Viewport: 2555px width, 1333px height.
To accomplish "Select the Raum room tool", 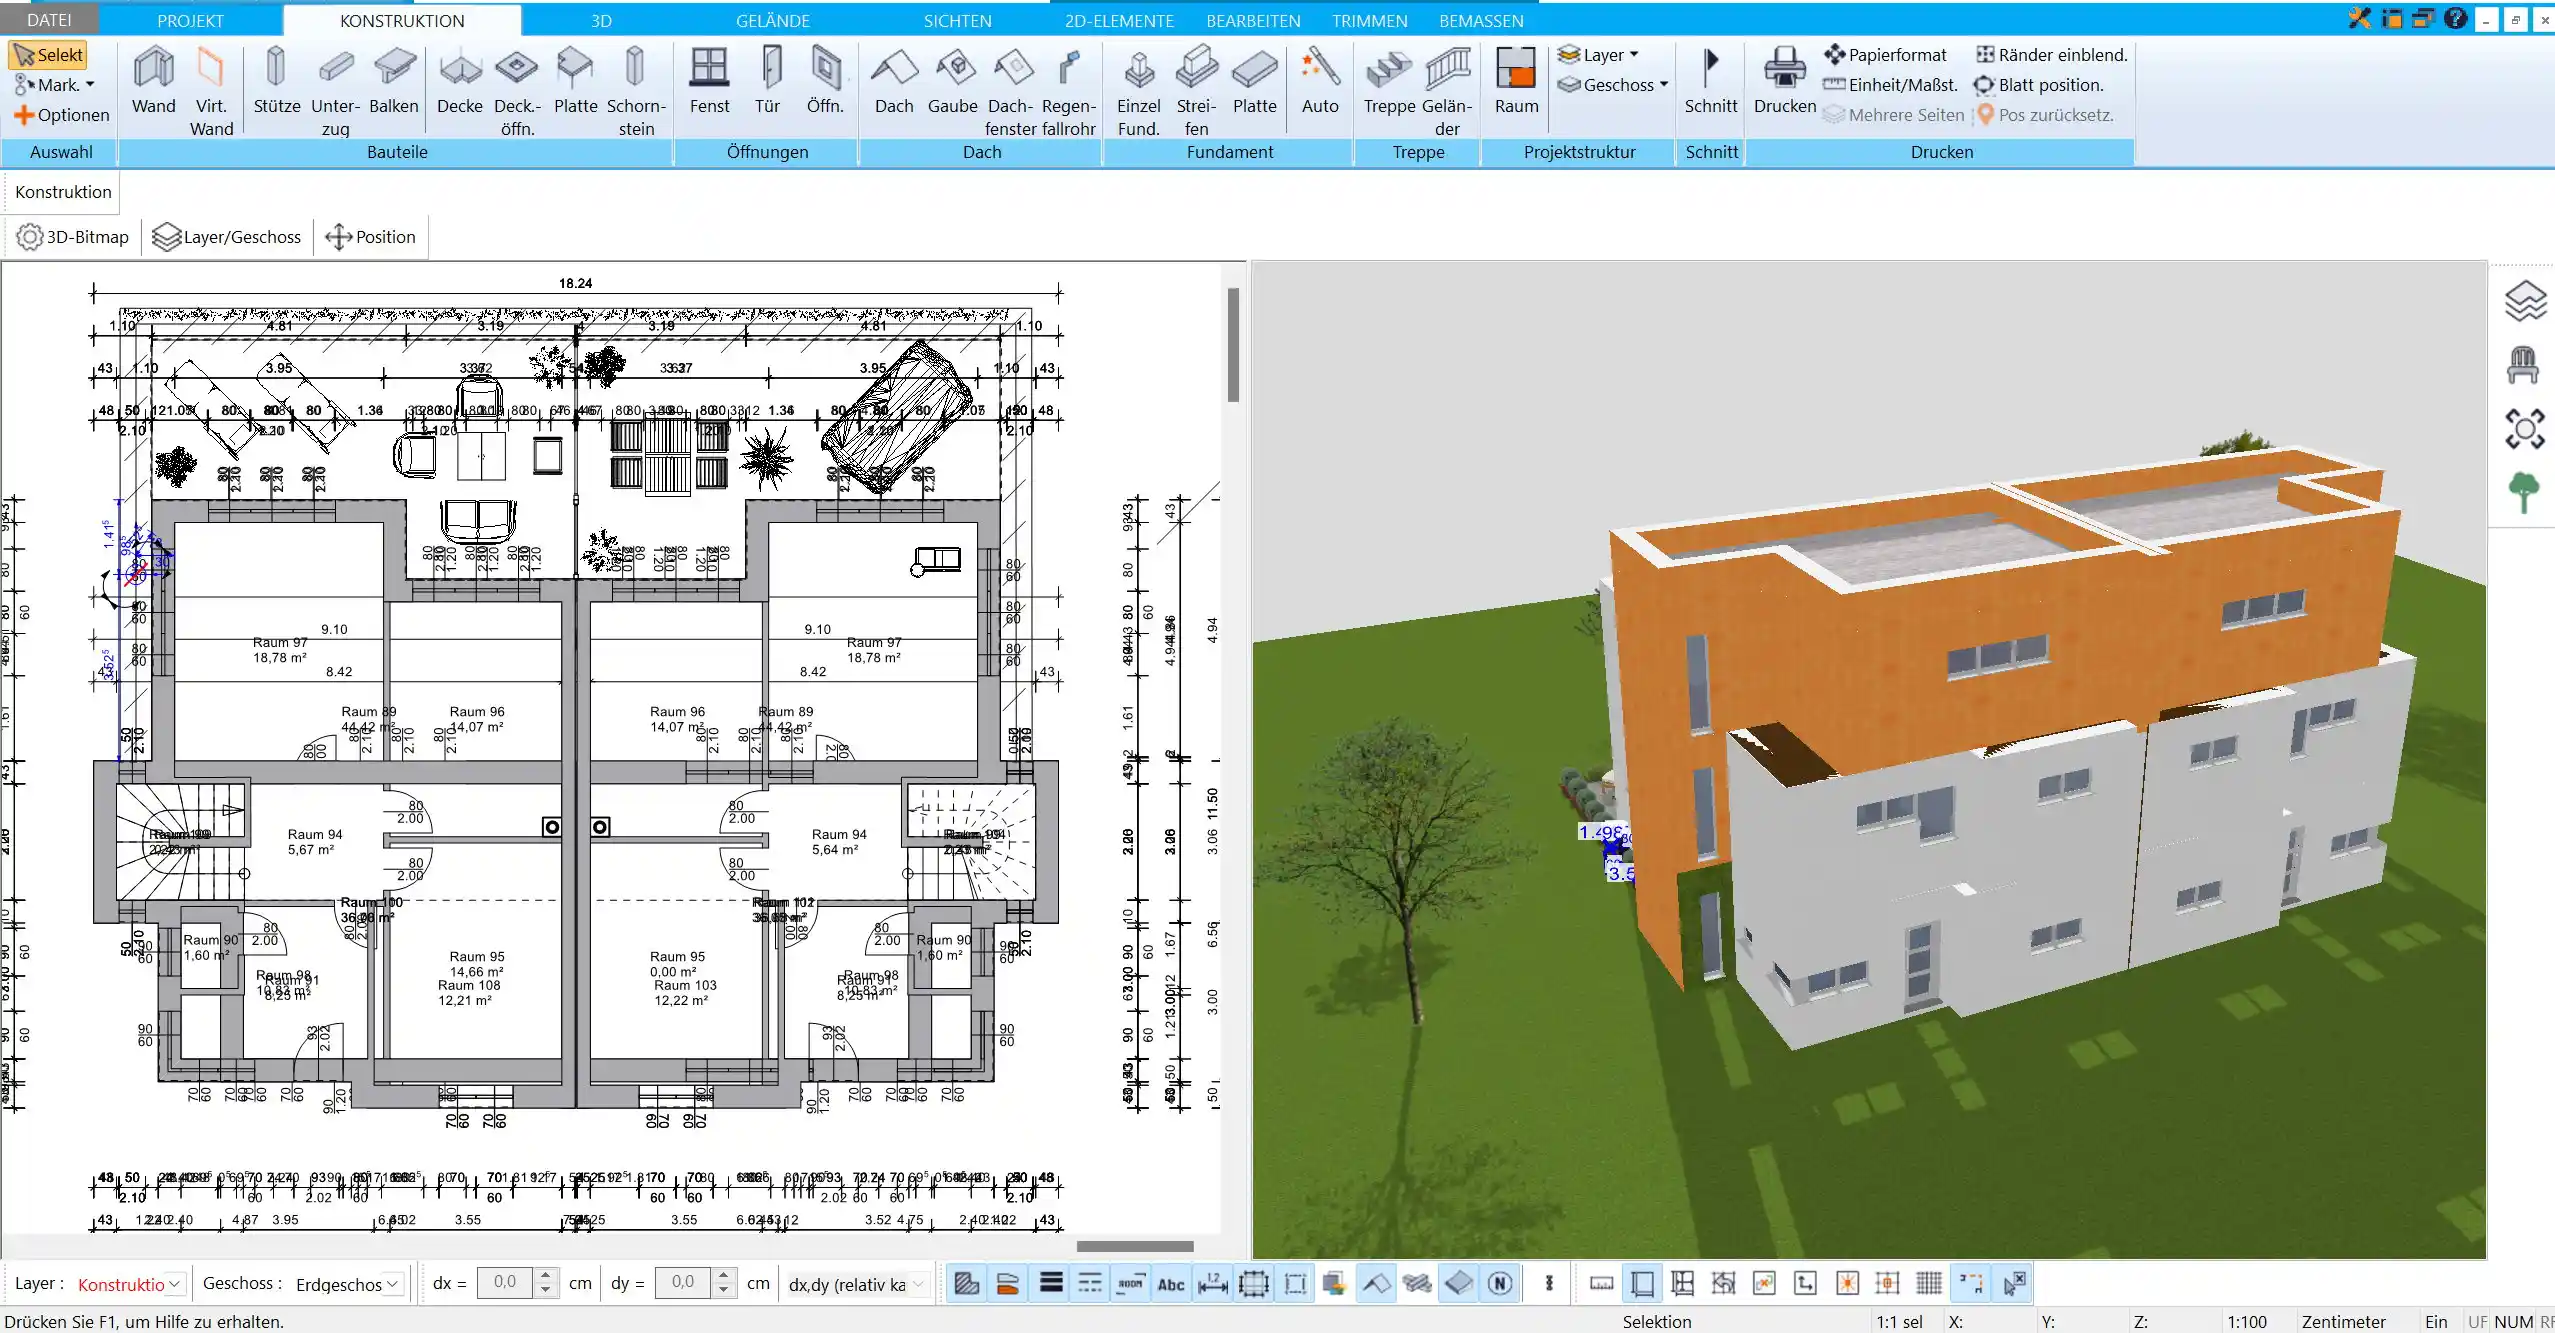I will coord(1516,81).
